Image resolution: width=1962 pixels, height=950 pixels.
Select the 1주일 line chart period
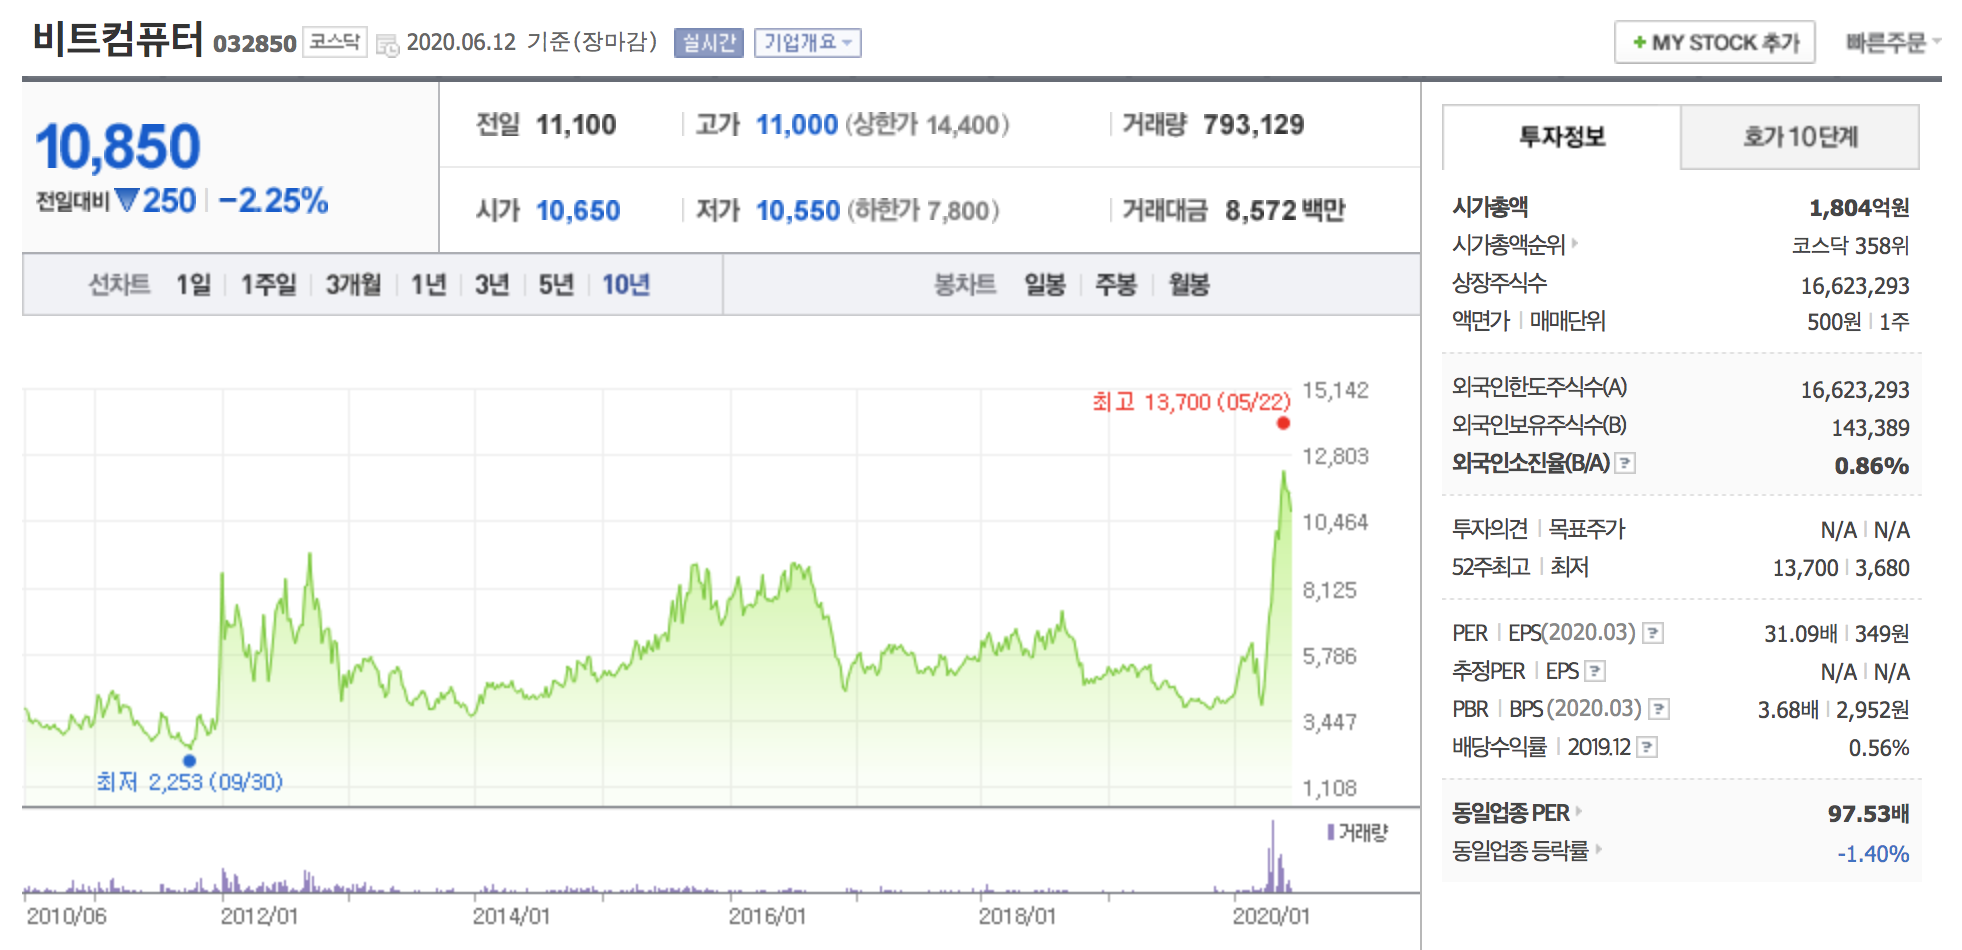[x=268, y=285]
